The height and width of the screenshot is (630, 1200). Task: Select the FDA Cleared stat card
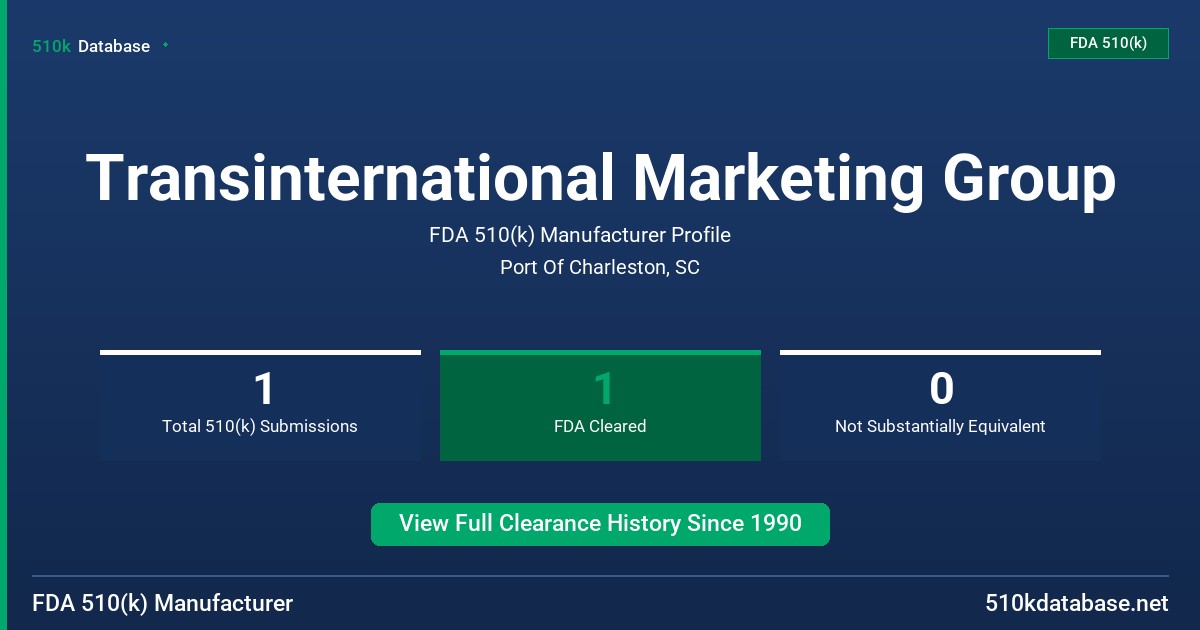coord(600,405)
